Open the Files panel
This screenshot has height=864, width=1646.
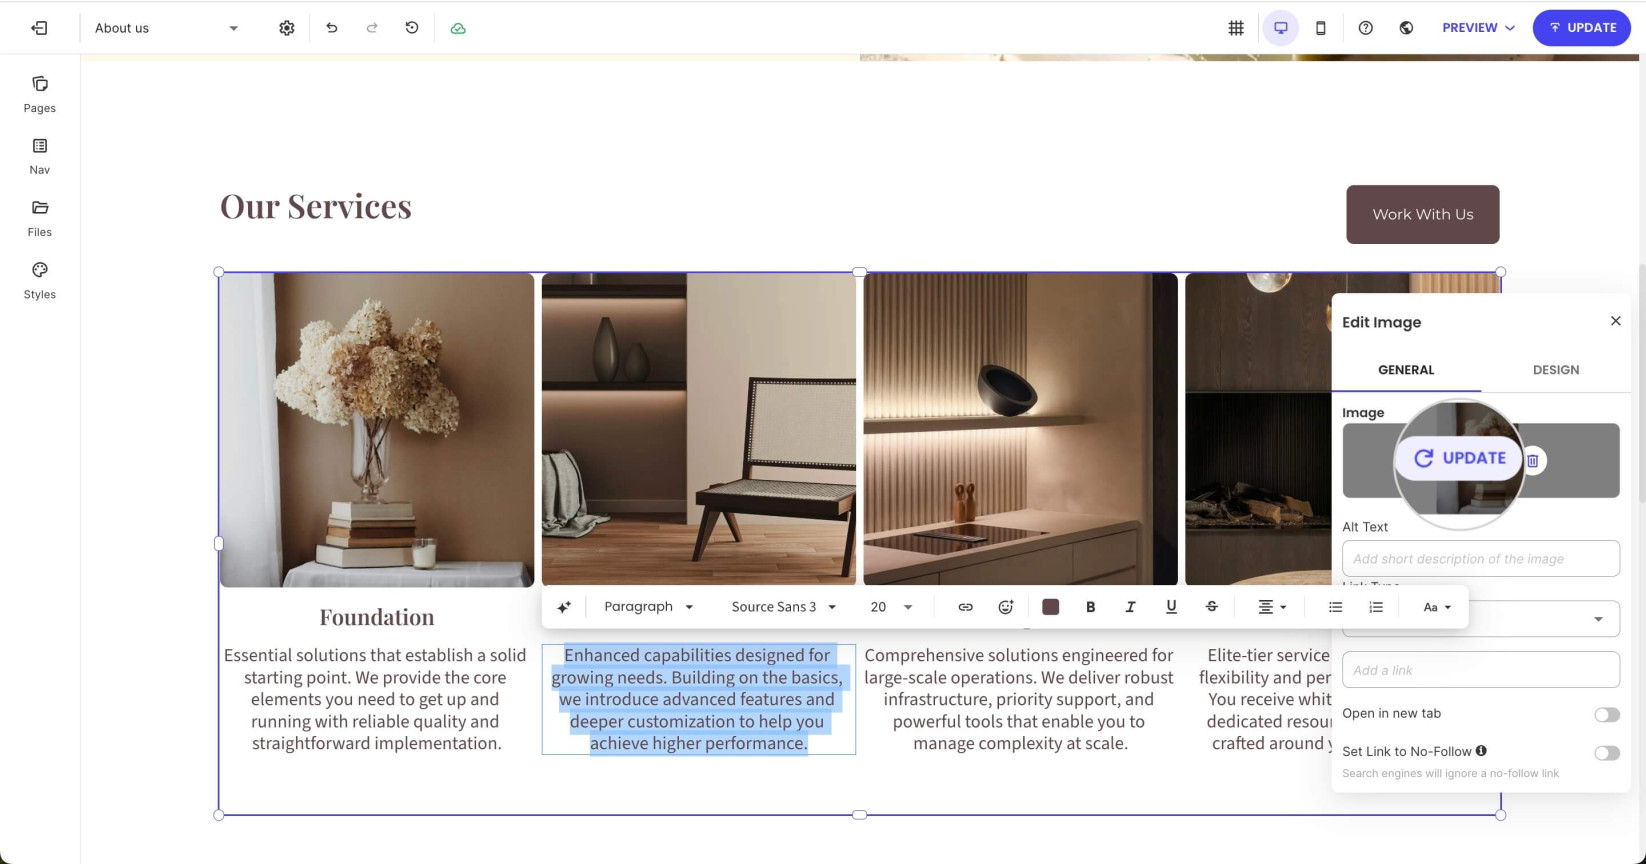40,218
